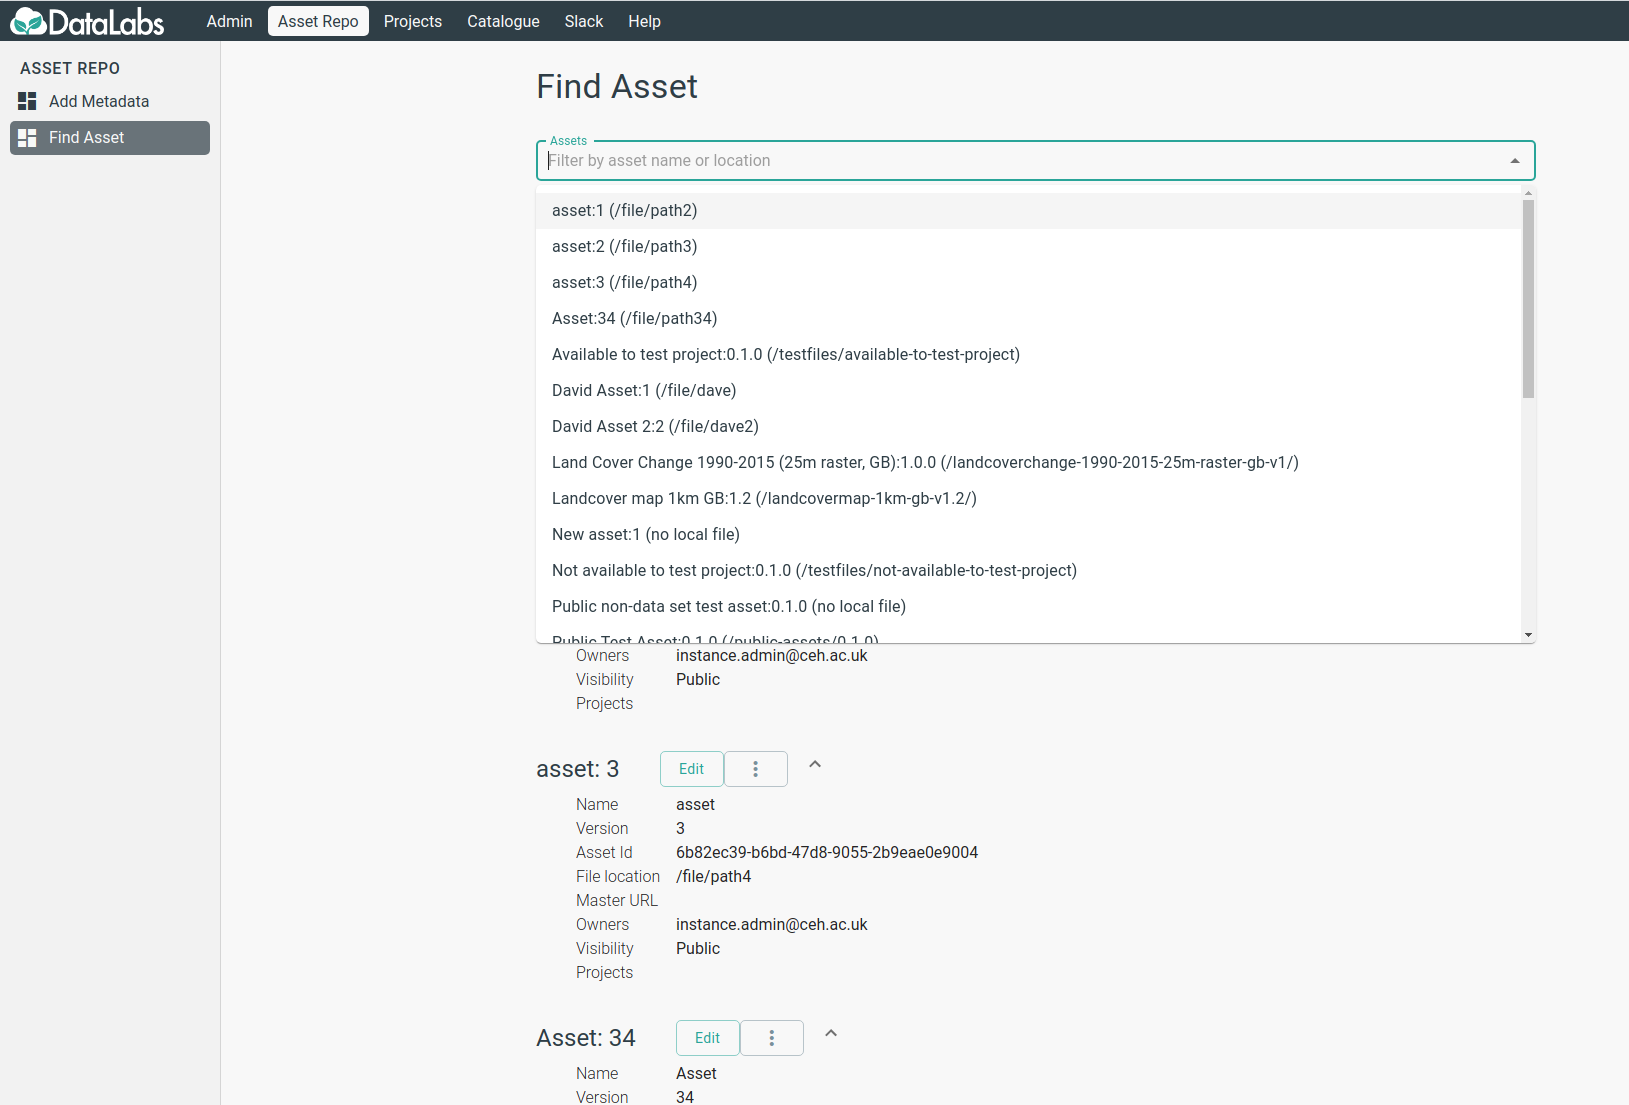The image size is (1629, 1105).
Task: Open the Admin menu item
Action: click(x=229, y=21)
